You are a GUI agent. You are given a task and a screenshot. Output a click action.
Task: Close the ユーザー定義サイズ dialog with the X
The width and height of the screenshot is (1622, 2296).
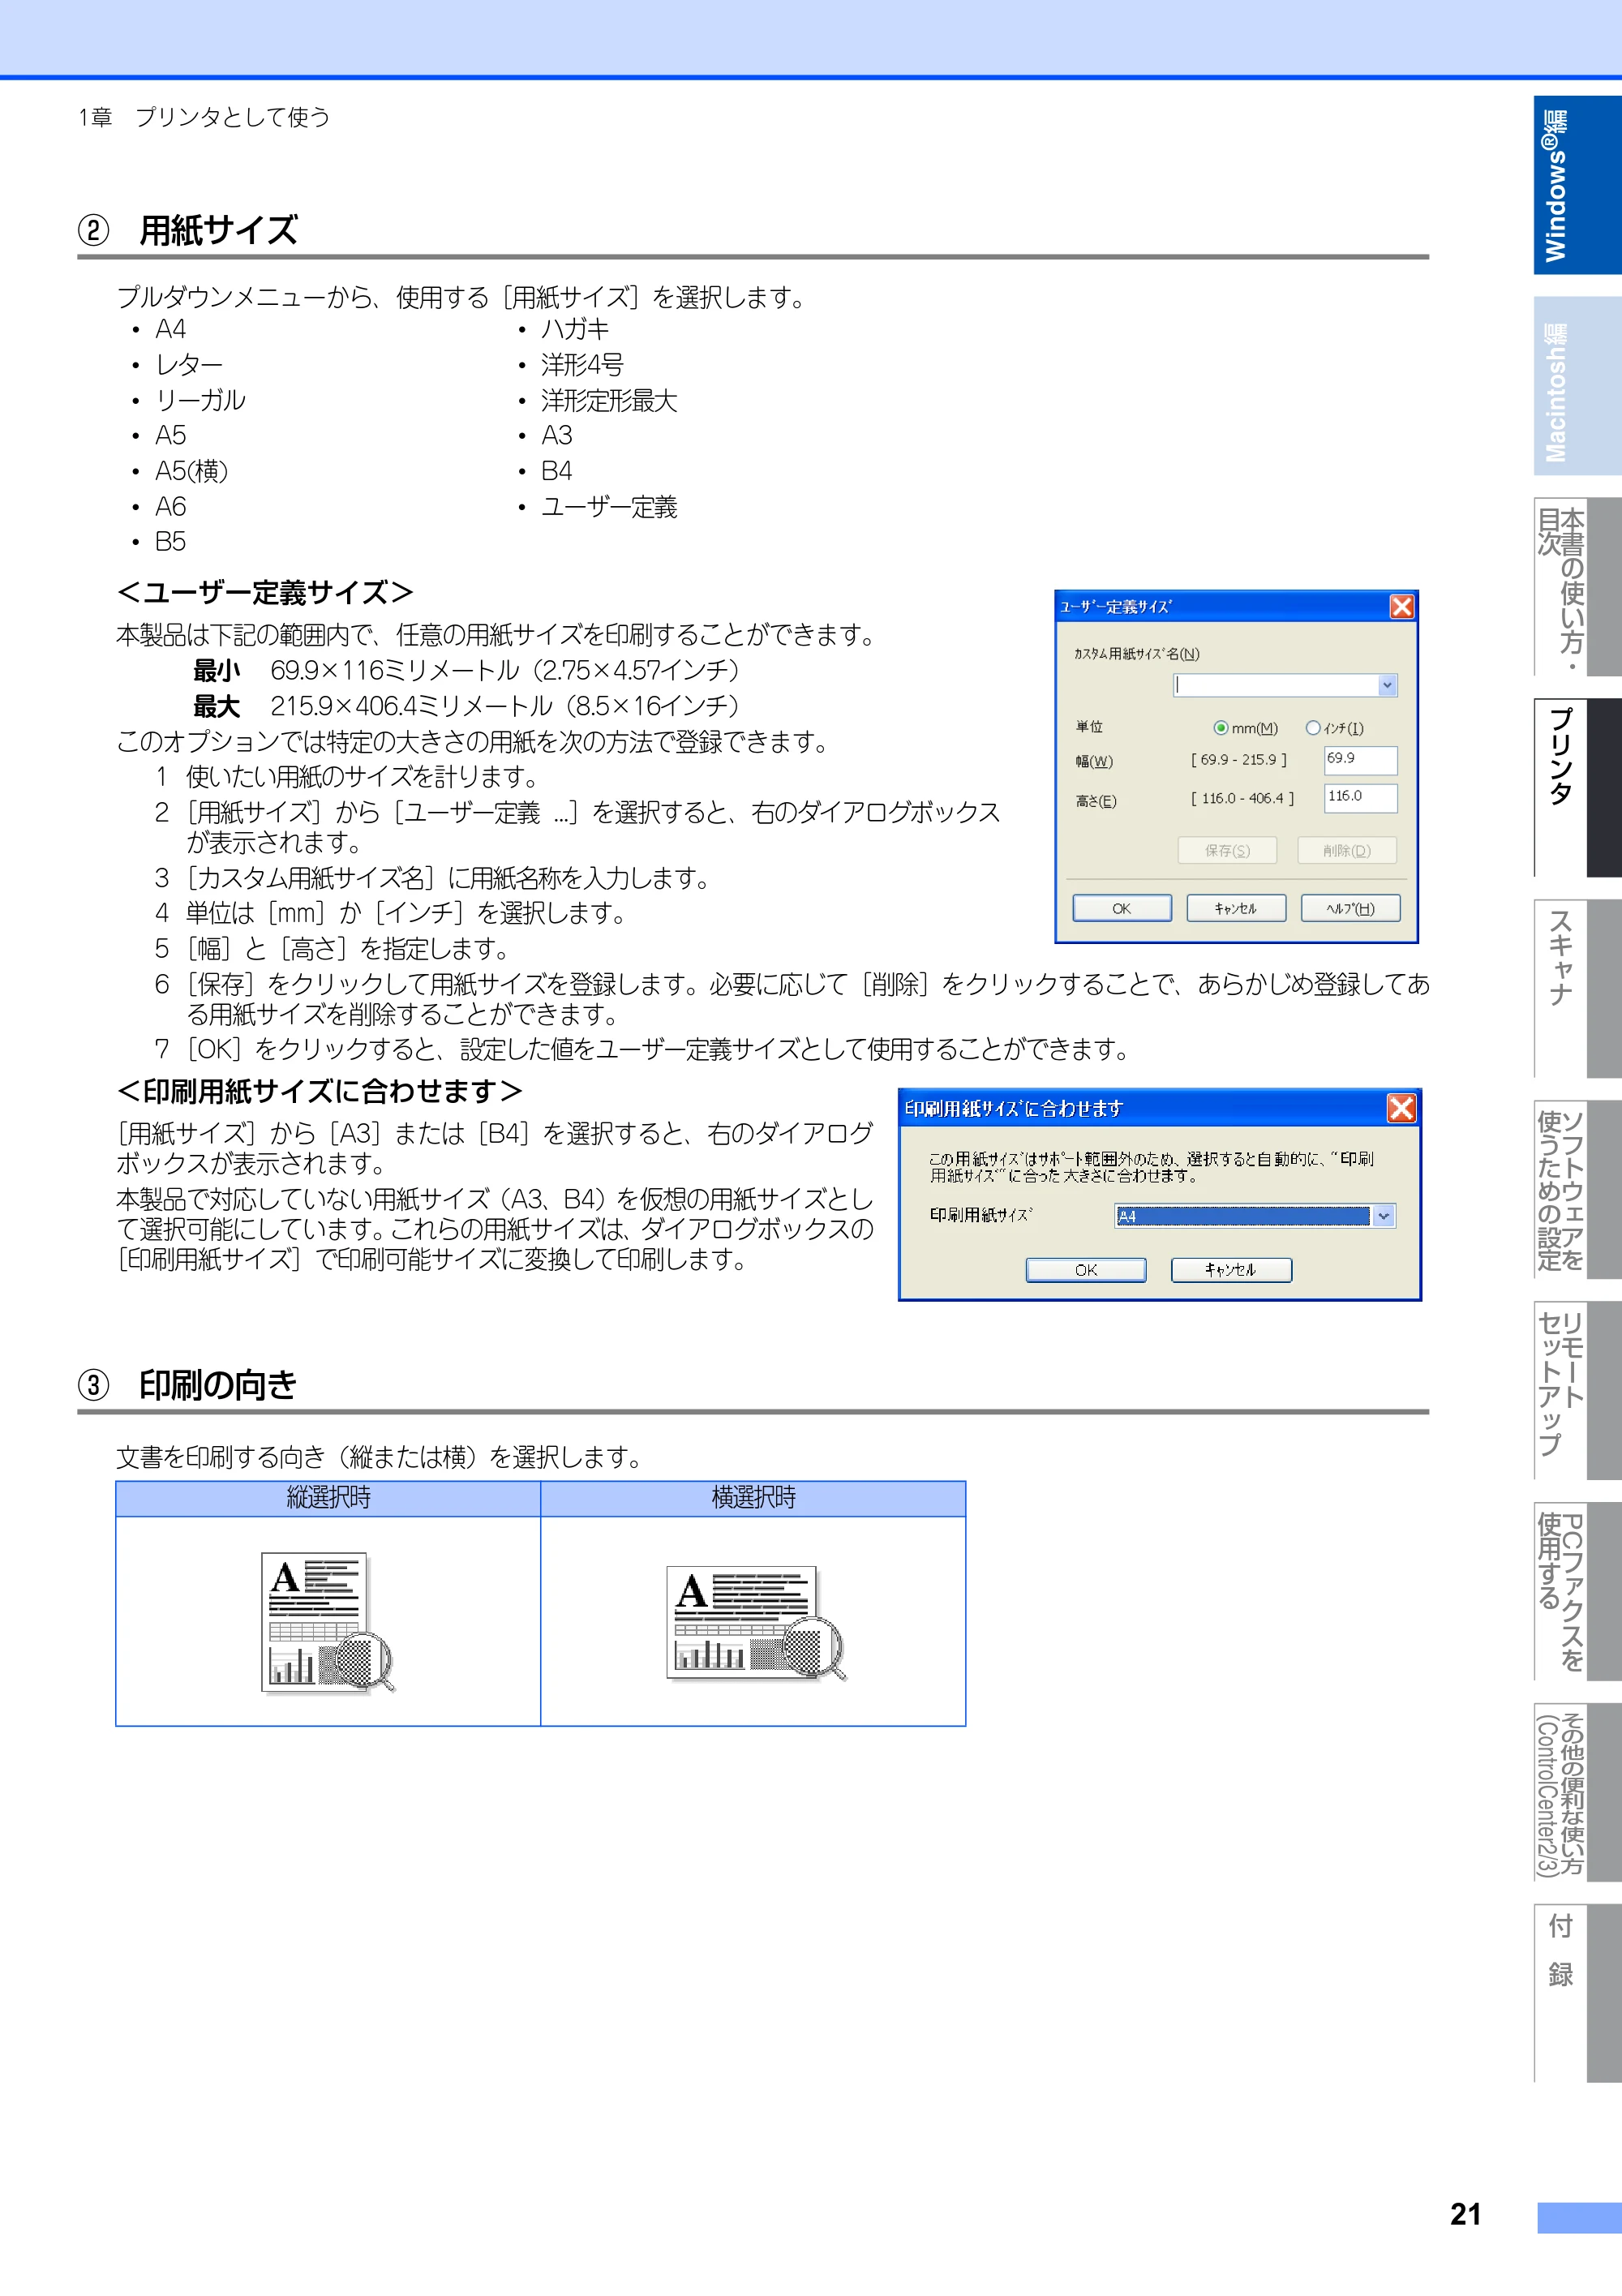point(1402,607)
